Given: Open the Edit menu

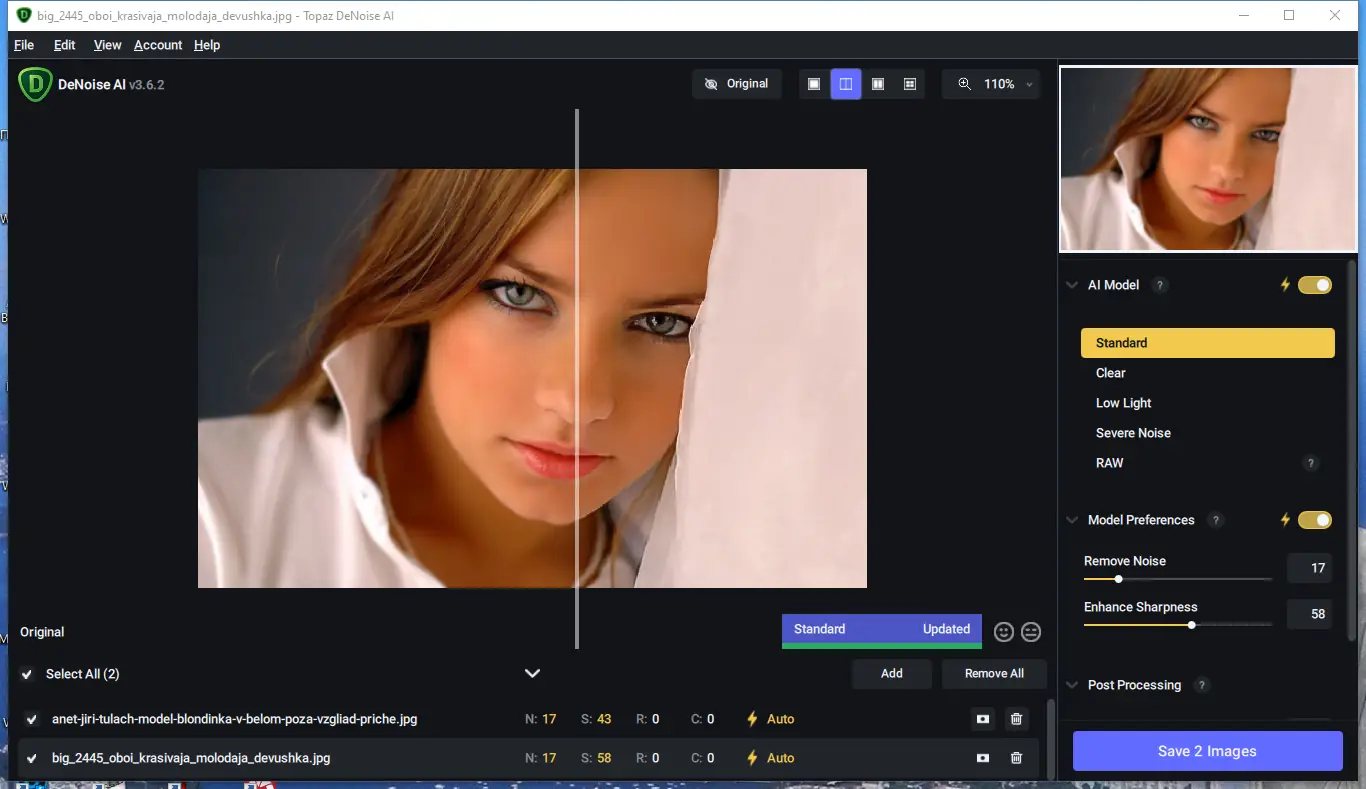Looking at the screenshot, I should point(64,45).
